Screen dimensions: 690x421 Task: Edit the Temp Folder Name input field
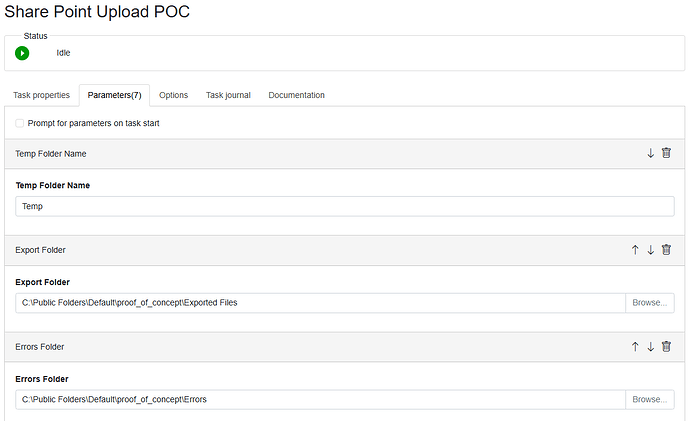tap(345, 206)
